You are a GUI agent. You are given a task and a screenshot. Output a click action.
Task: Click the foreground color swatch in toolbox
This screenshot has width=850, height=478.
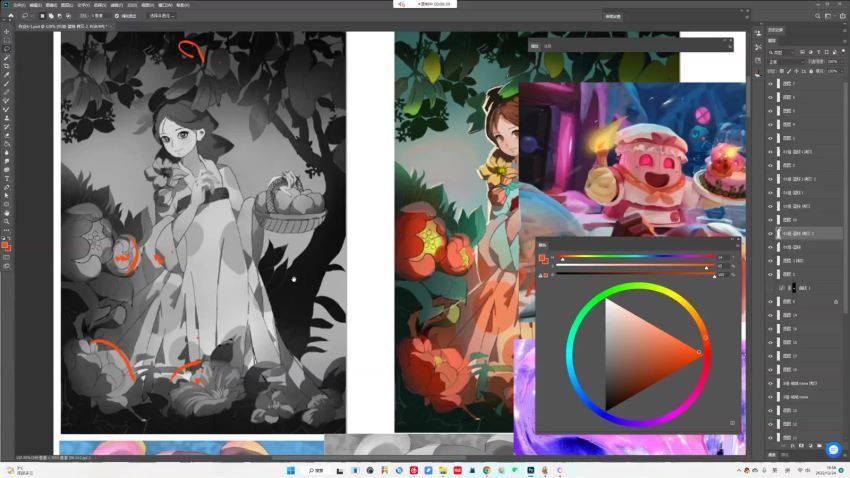tap(5, 246)
